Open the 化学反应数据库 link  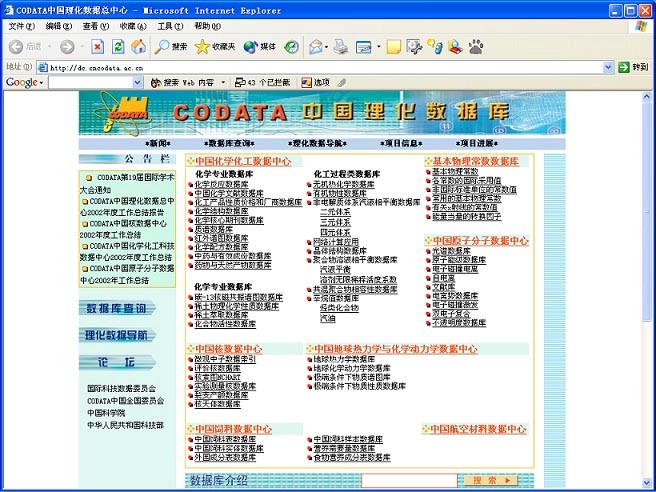221,184
